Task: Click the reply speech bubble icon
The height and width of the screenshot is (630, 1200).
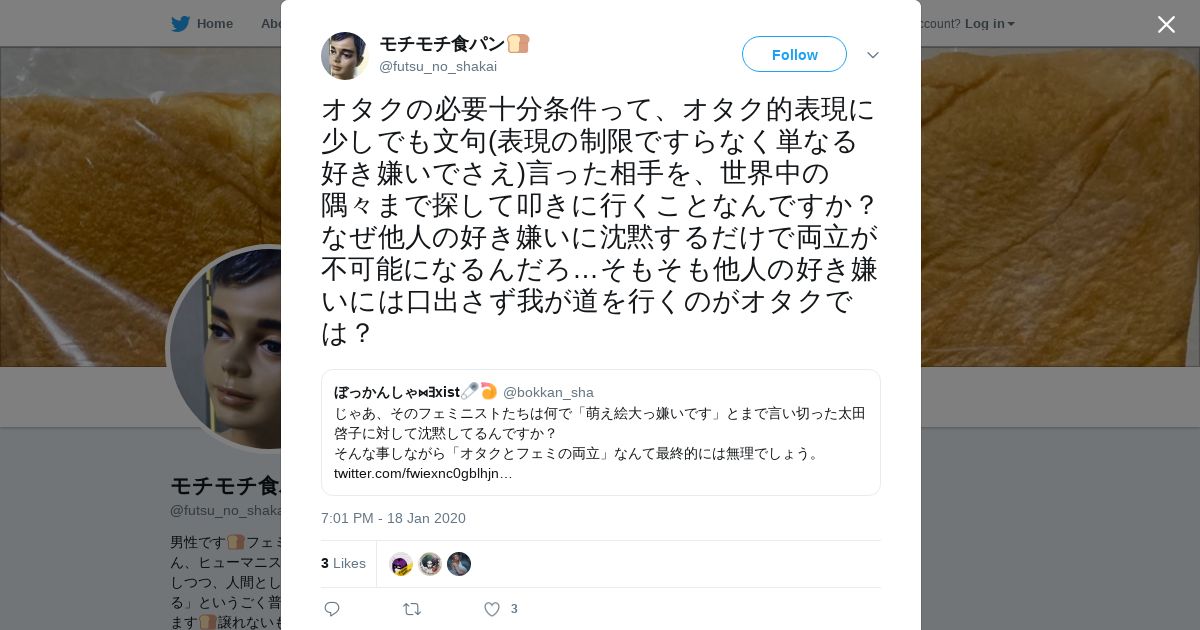Action: [332, 609]
